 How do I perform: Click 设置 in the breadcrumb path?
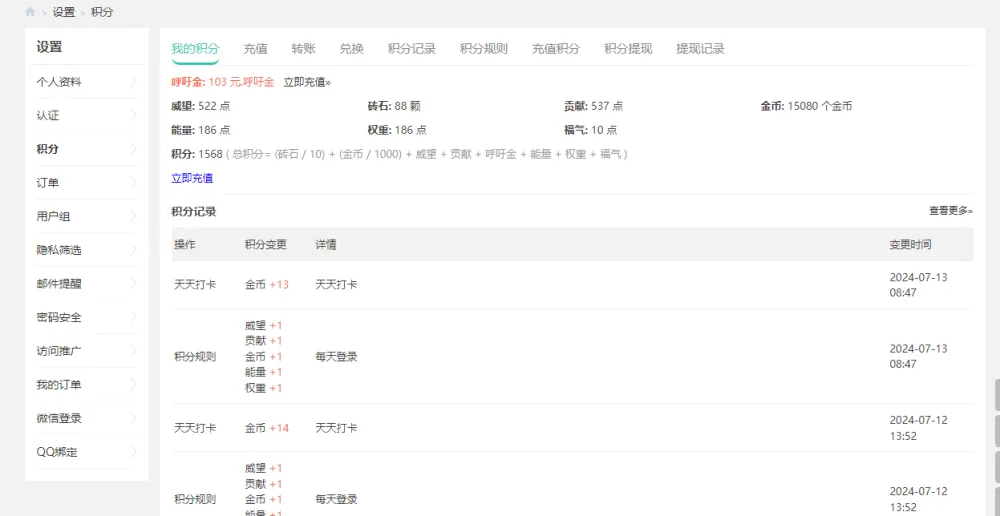coord(64,12)
